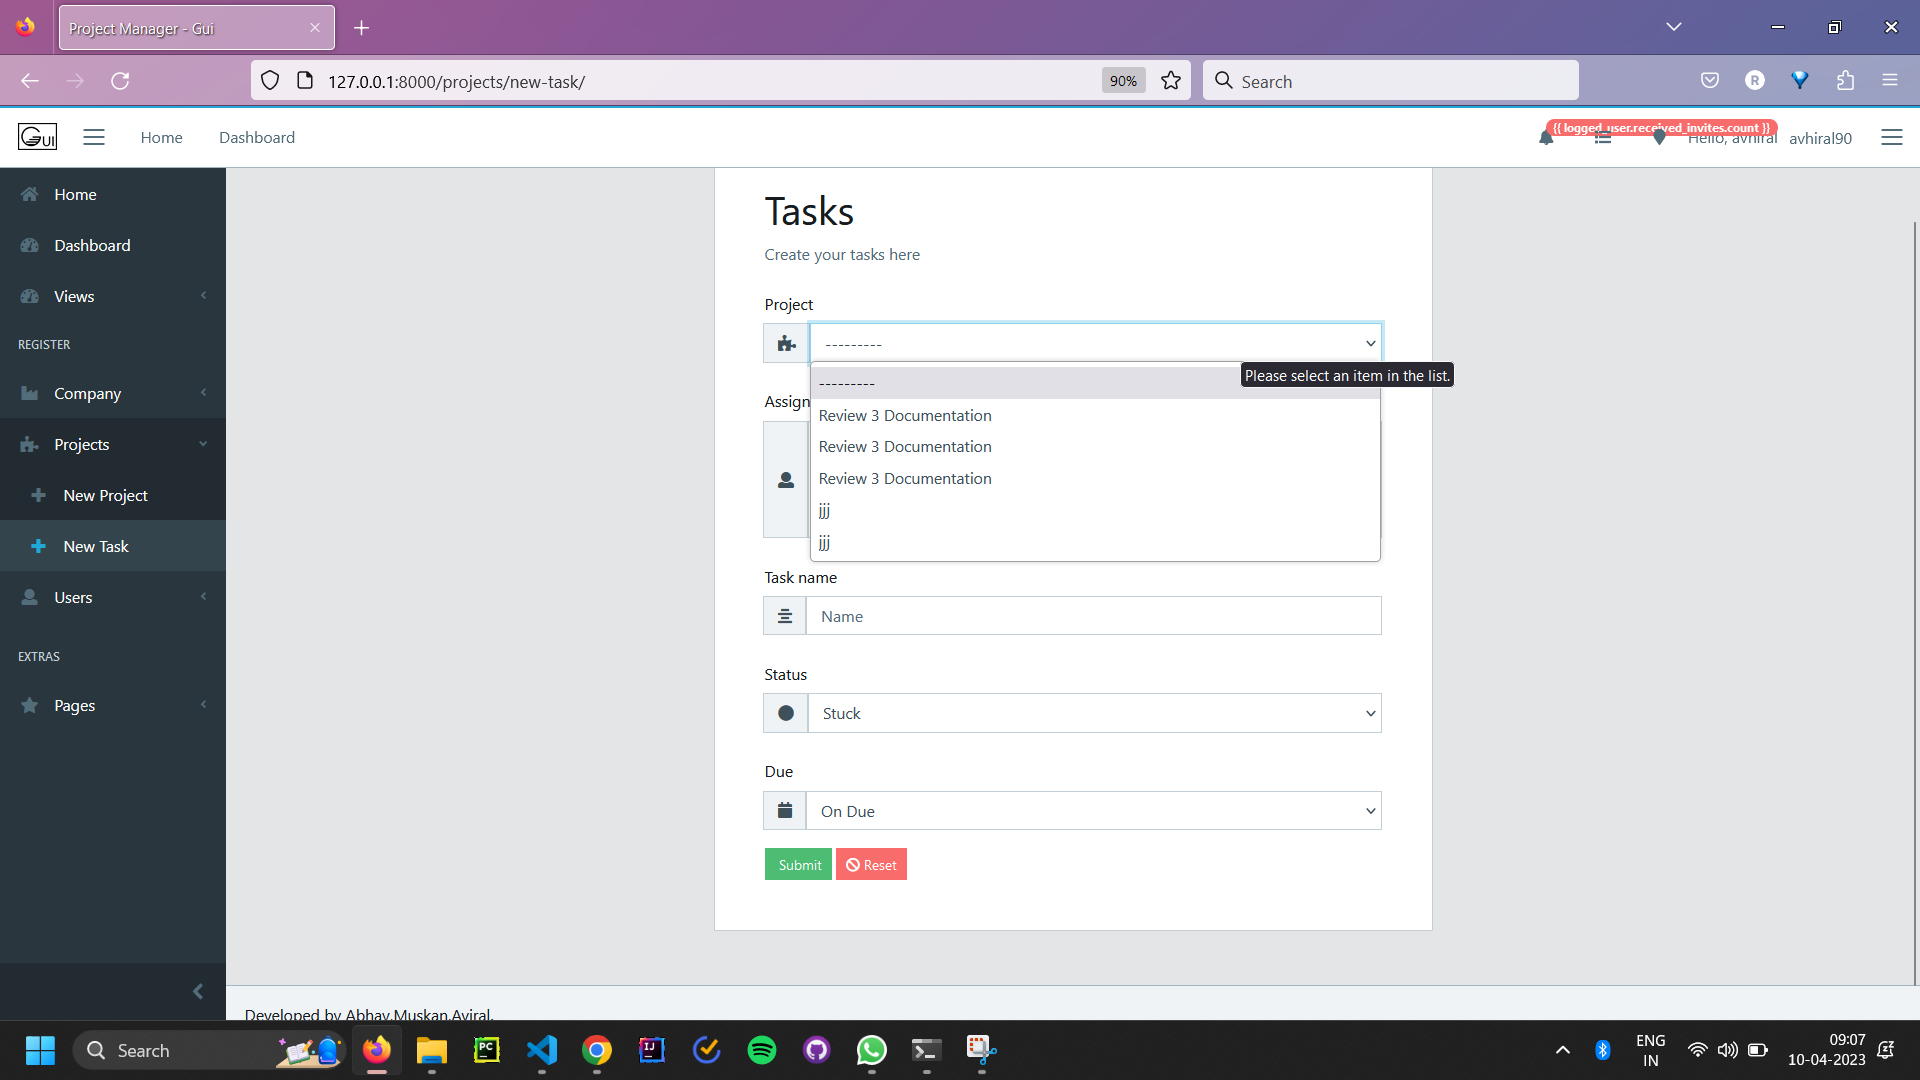Screen dimensions: 1920x1080
Task: Click the Pages star icon in sidebar
Action: tap(30, 705)
